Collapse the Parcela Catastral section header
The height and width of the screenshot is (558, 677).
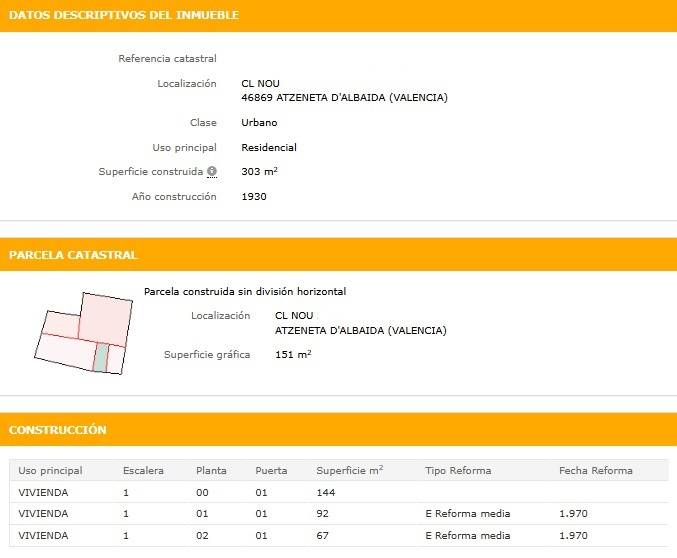tap(338, 255)
